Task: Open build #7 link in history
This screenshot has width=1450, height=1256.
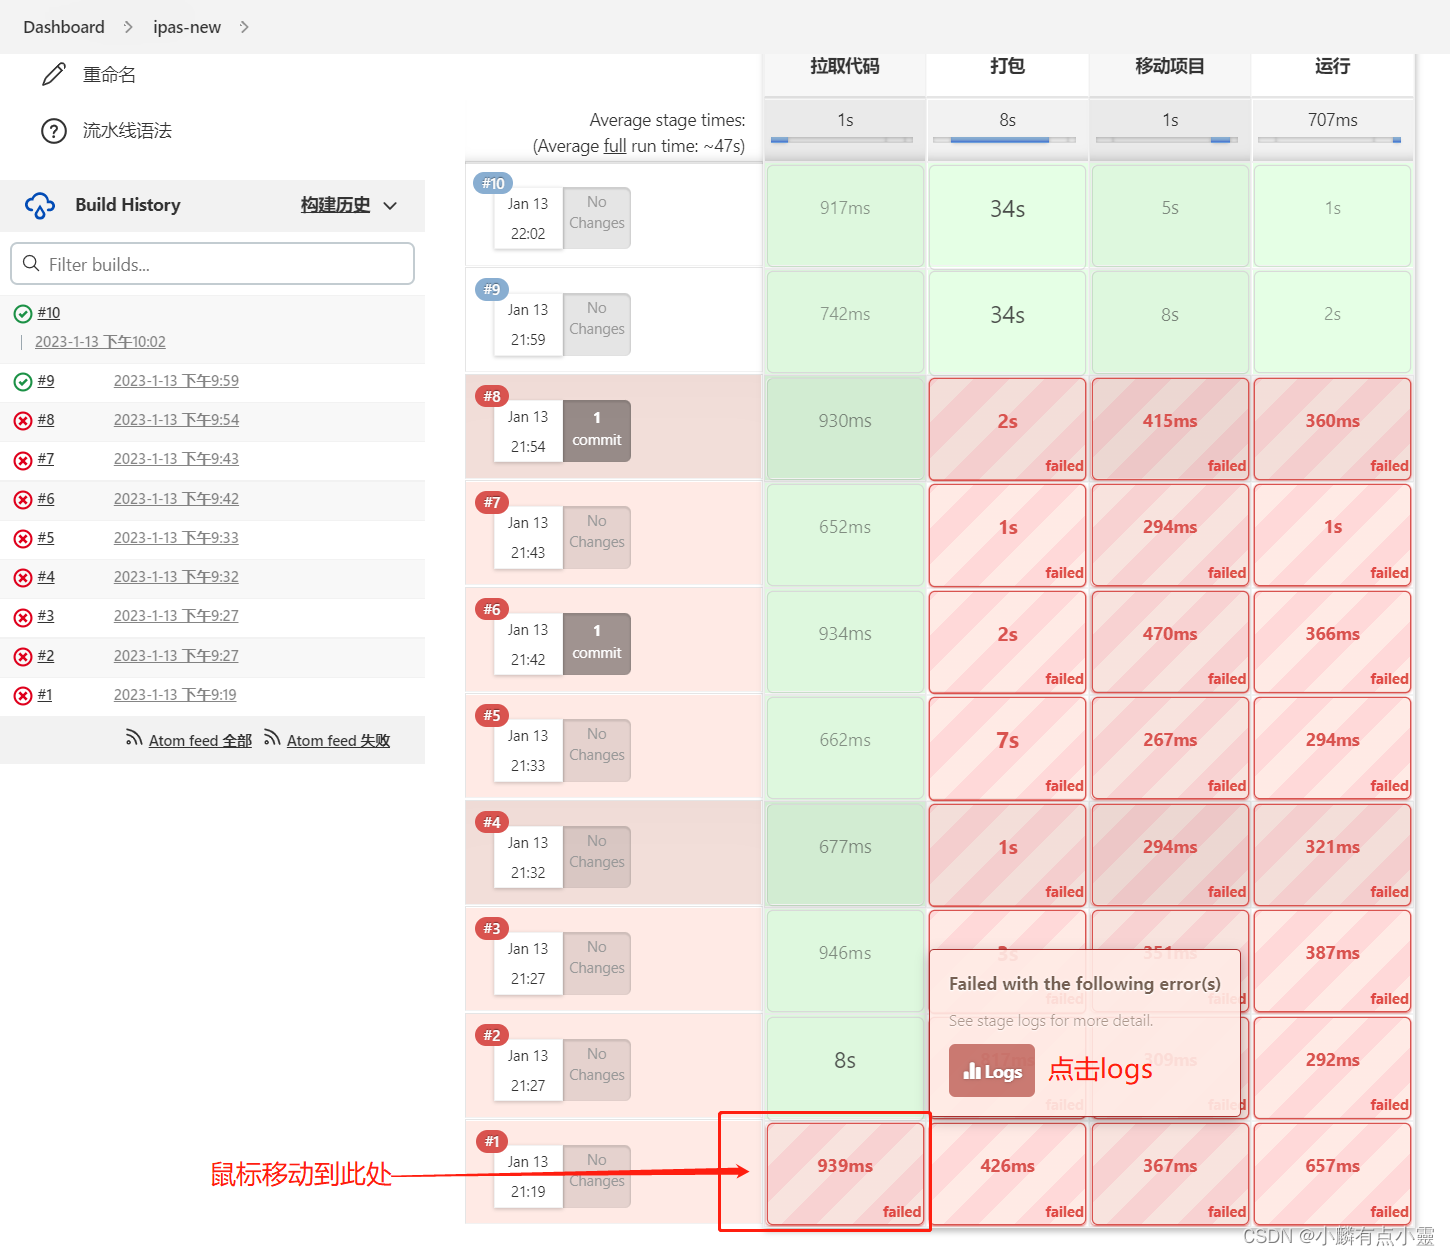Action: pos(46,459)
